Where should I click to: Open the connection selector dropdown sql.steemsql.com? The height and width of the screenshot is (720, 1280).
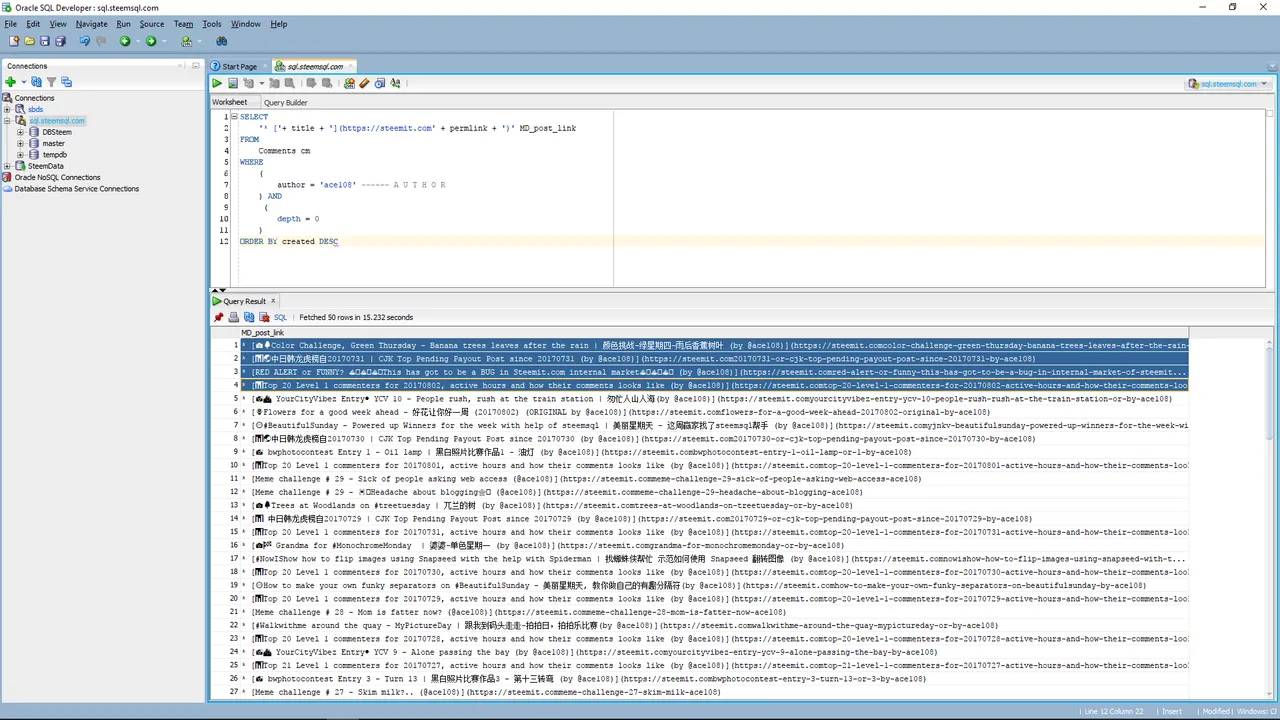point(1227,84)
